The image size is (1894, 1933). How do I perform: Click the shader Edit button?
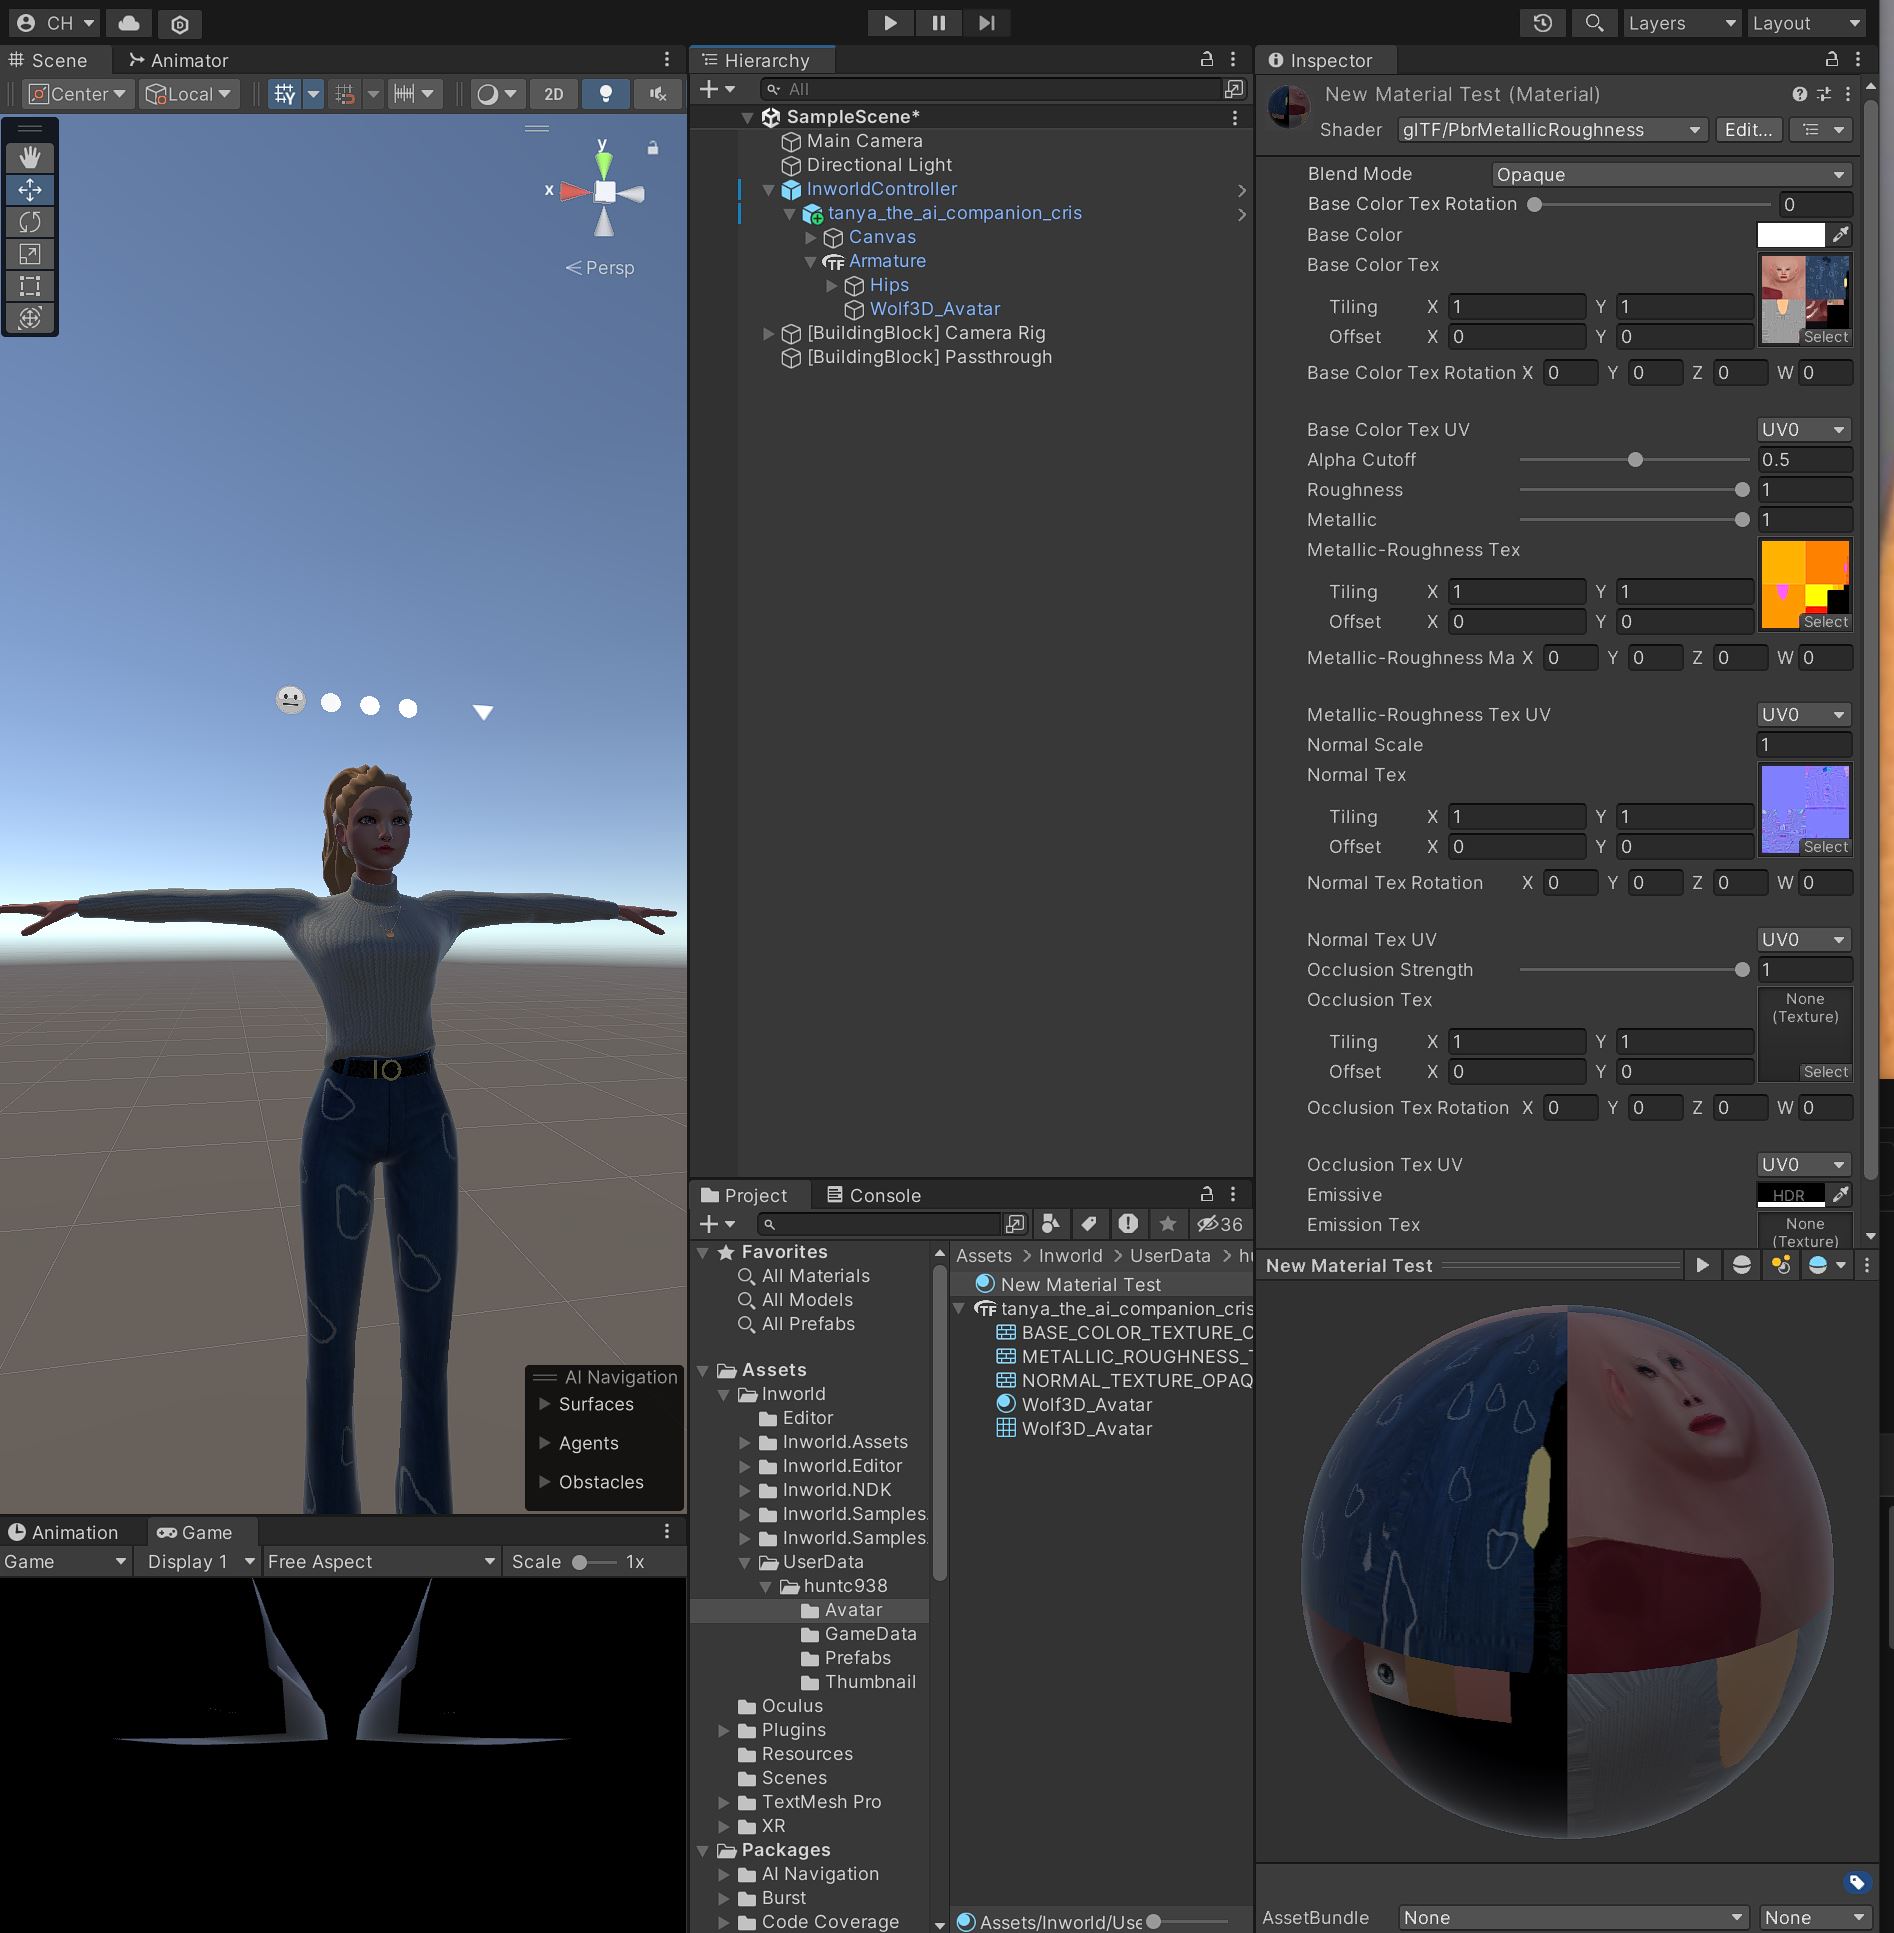click(x=1748, y=130)
